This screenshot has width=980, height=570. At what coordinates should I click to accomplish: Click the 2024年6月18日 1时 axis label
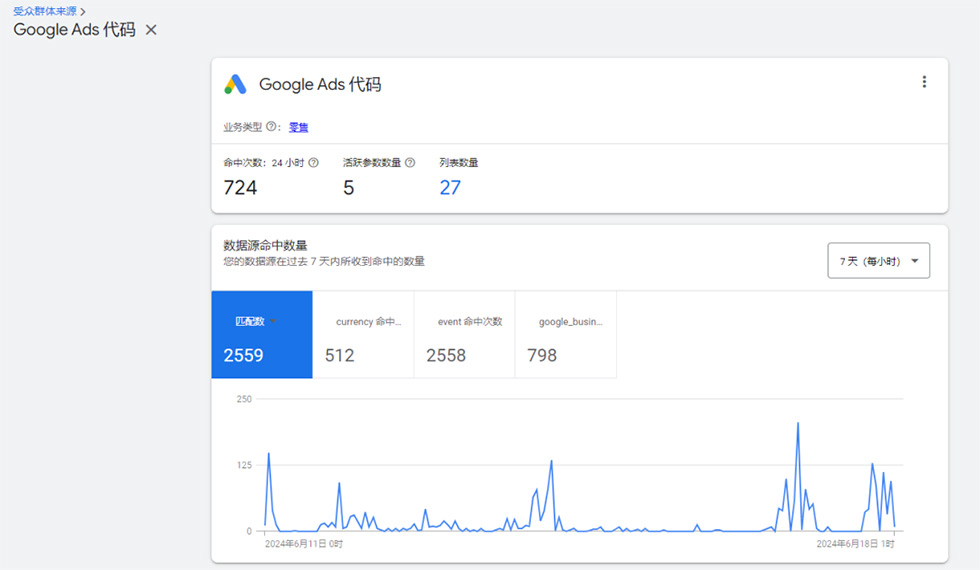pos(855,544)
